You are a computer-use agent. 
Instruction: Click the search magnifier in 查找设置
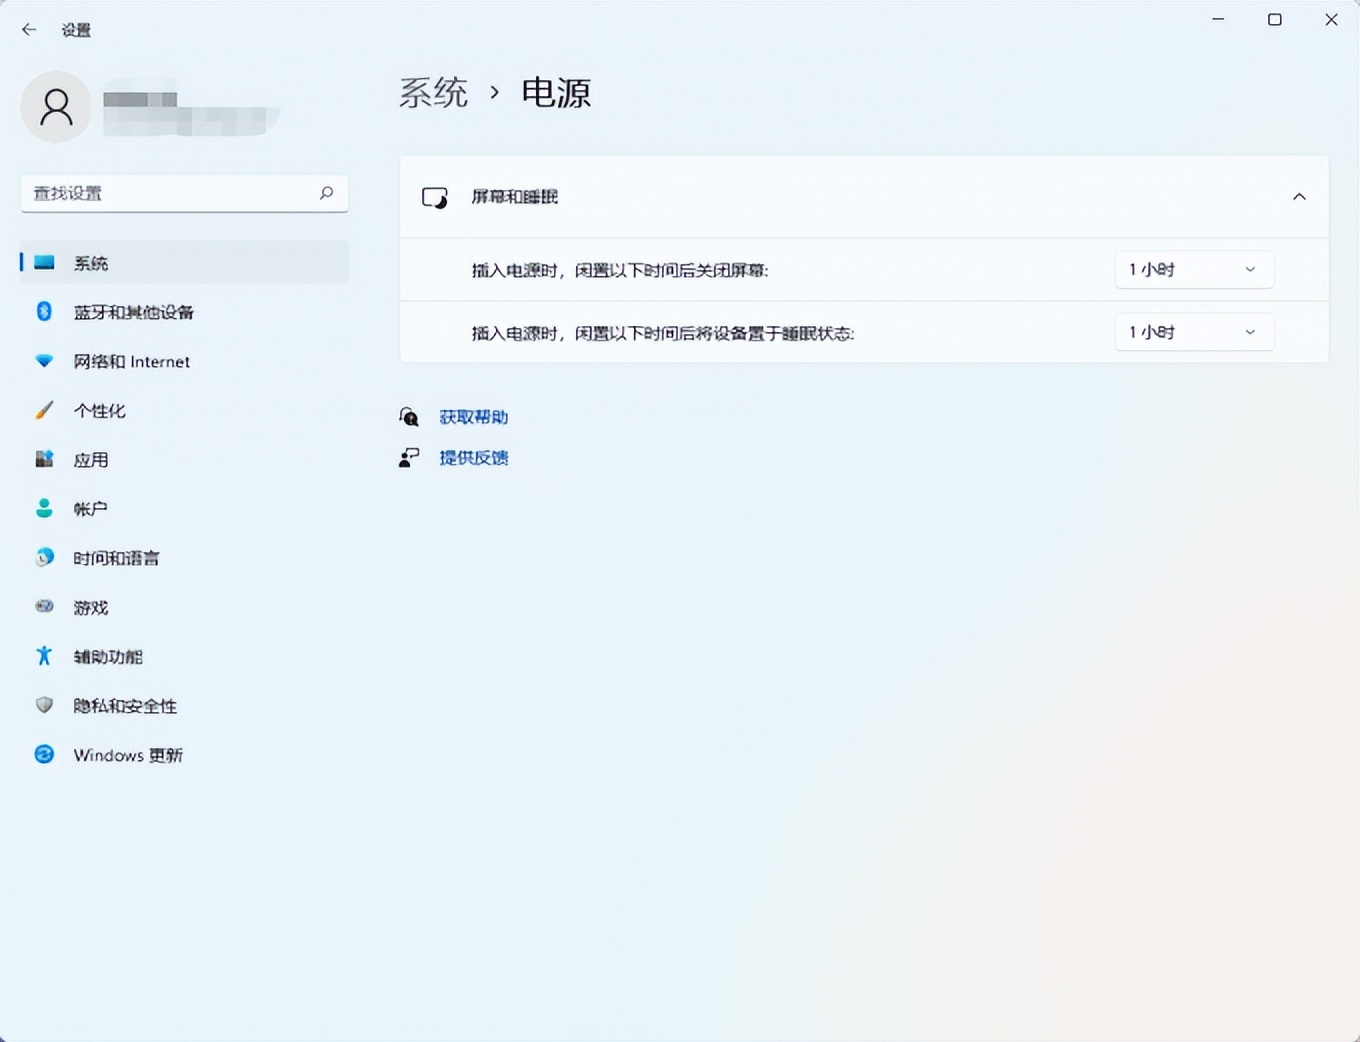tap(327, 193)
